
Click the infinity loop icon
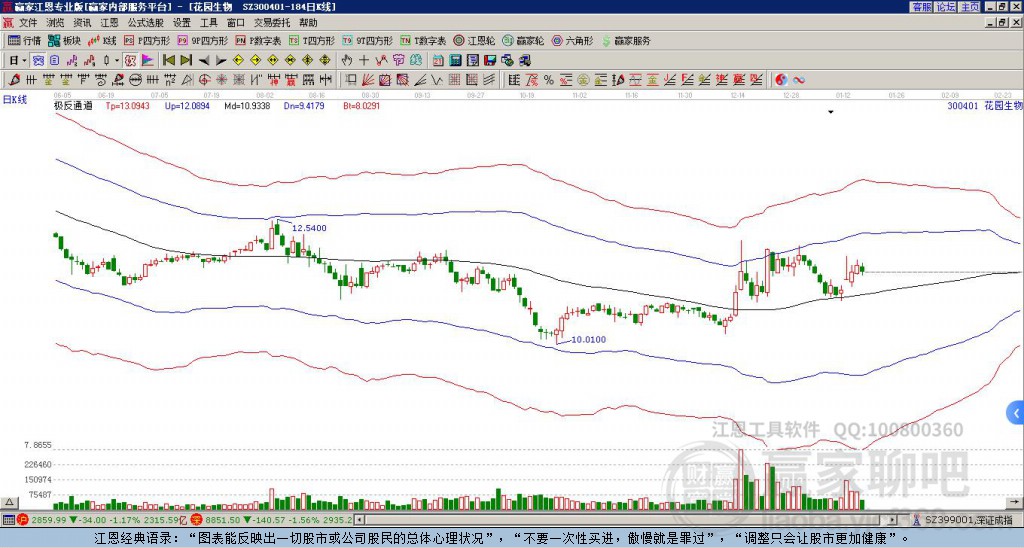[798, 80]
